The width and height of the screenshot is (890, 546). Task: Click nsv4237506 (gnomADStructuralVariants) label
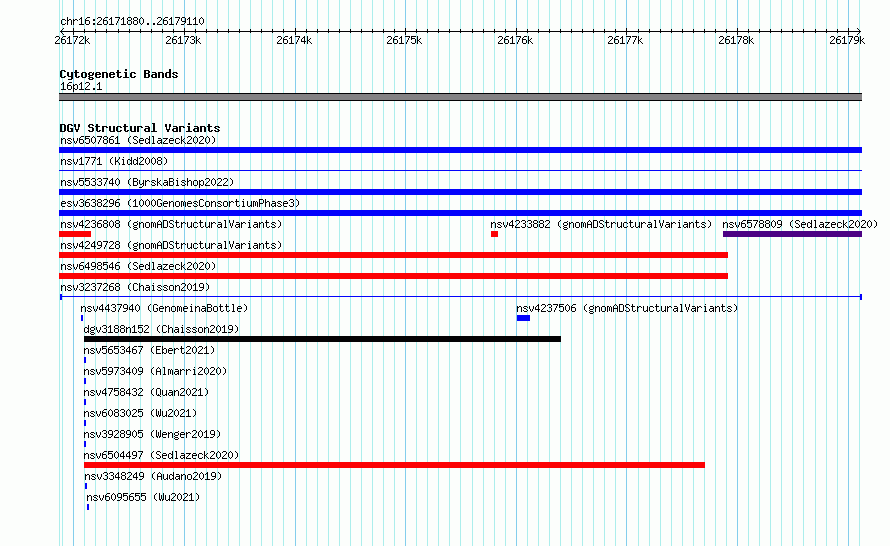[x=627, y=308]
